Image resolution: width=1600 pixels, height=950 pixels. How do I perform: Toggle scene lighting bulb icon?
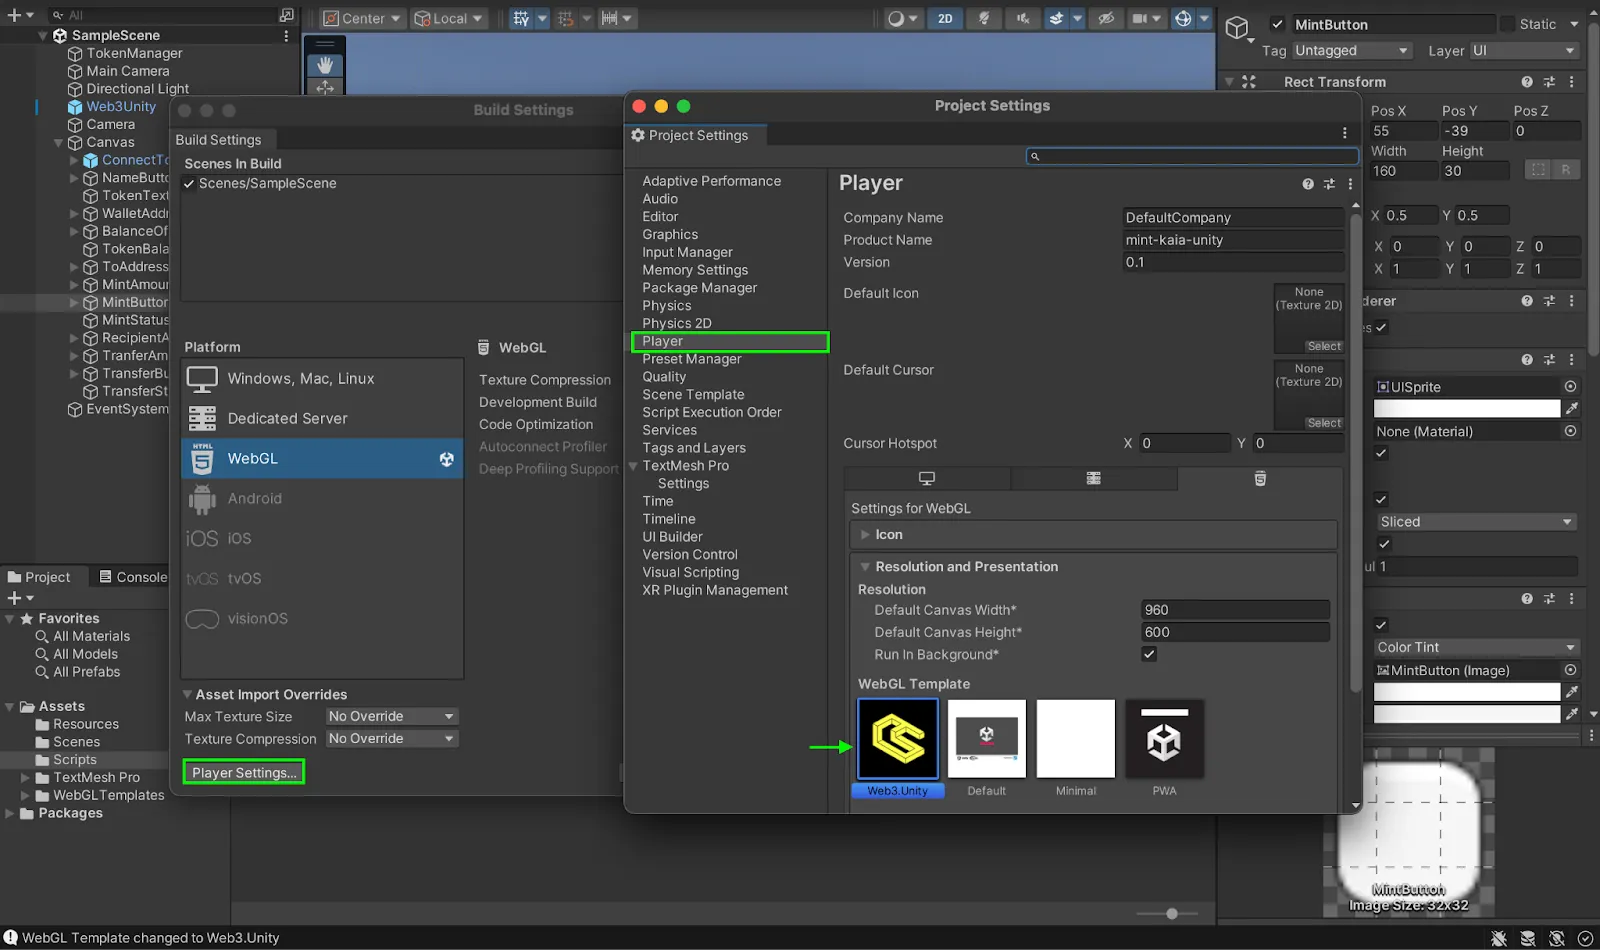pos(984,19)
